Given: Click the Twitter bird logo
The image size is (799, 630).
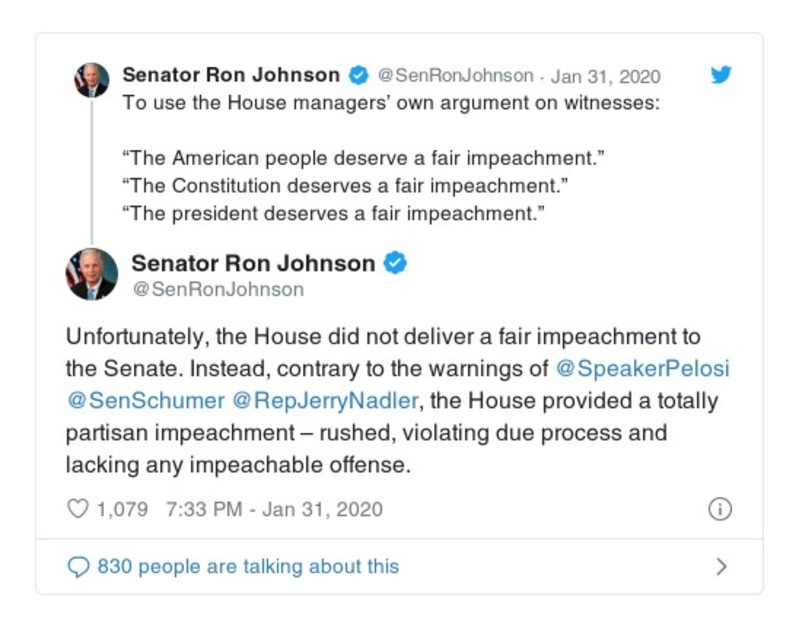Looking at the screenshot, I should click(x=721, y=76).
